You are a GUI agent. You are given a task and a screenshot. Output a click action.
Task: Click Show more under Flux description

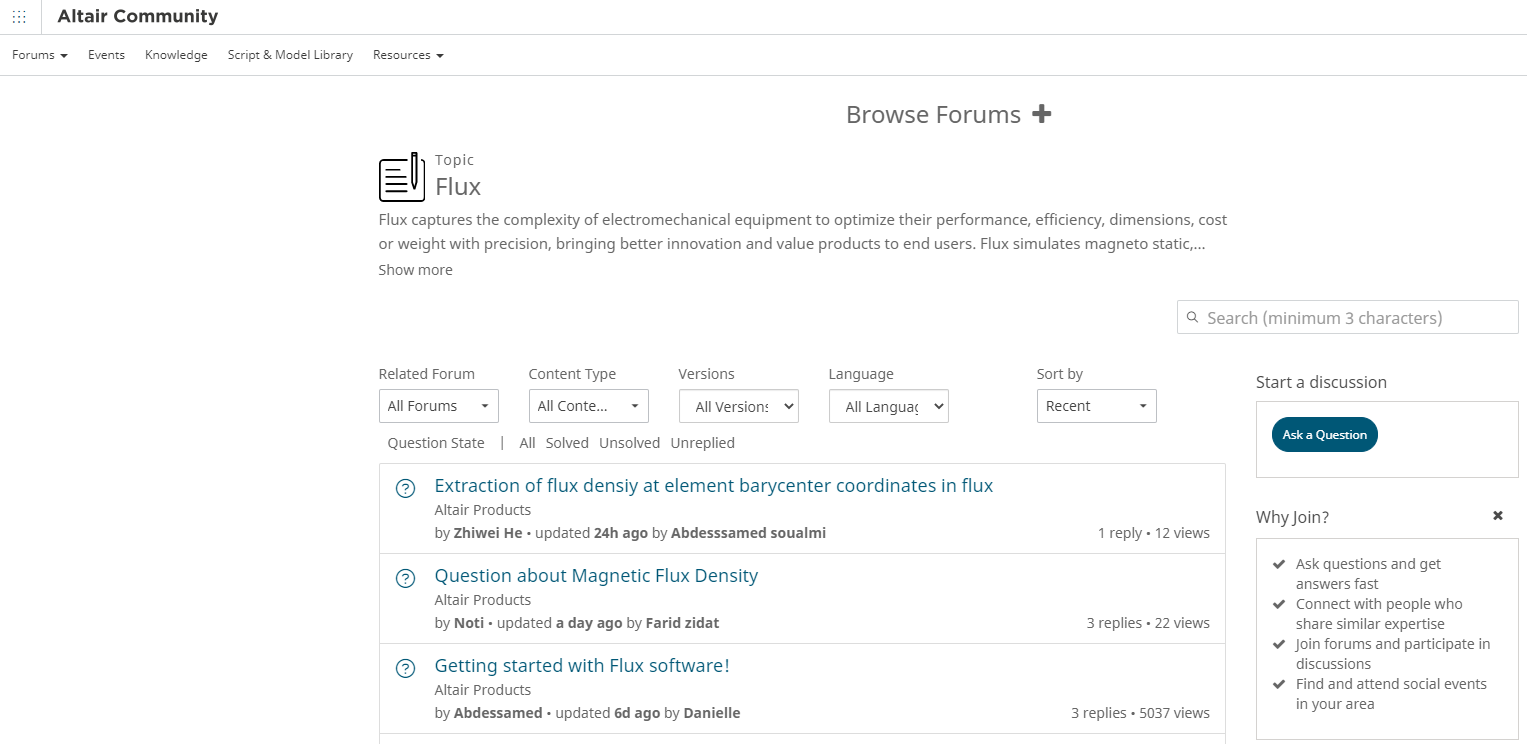click(x=415, y=270)
